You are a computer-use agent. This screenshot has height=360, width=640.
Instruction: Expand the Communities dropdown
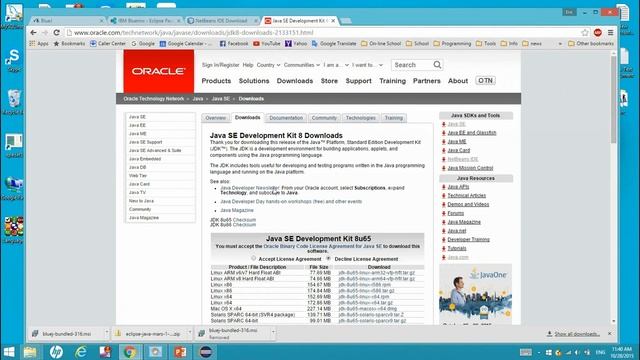click(x=302, y=65)
